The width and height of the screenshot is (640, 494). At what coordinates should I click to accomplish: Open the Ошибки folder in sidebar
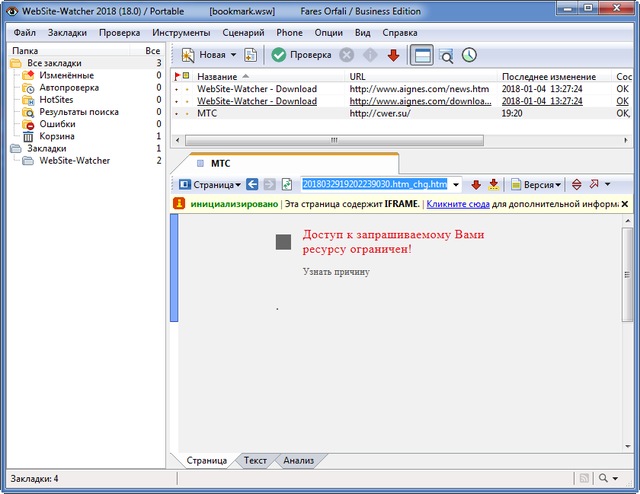click(x=57, y=124)
